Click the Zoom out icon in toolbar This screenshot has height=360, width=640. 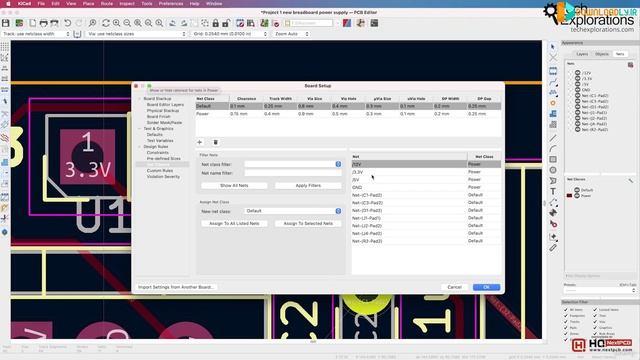coord(127,23)
